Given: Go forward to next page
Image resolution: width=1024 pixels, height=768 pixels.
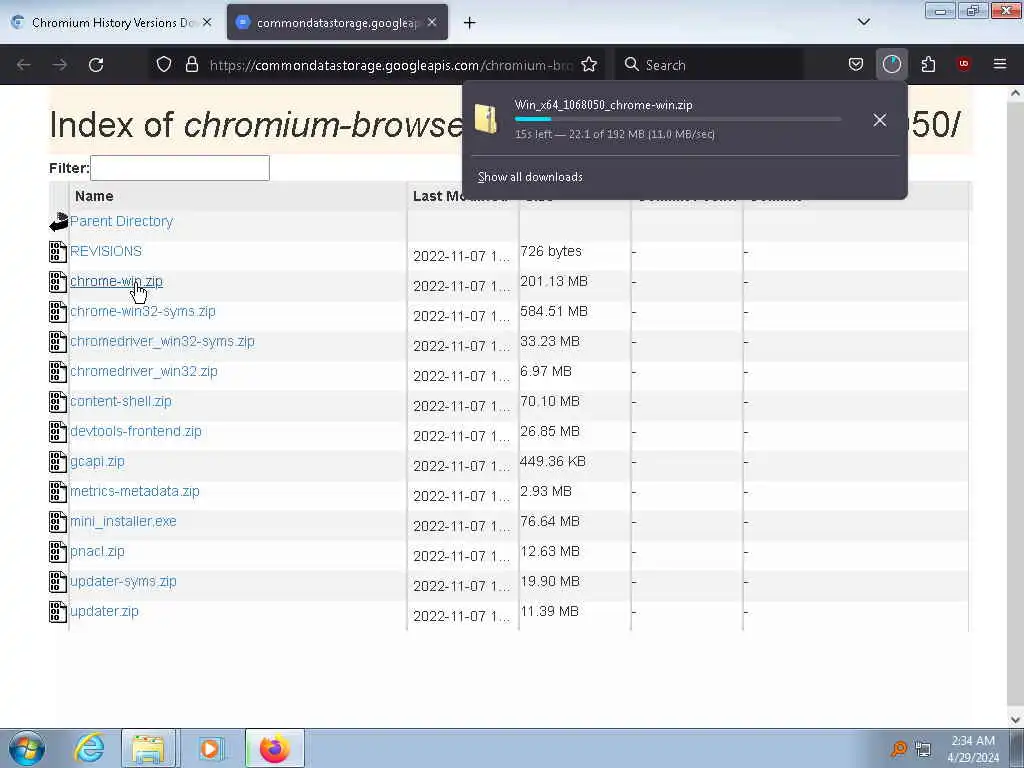Looking at the screenshot, I should pos(59,65).
